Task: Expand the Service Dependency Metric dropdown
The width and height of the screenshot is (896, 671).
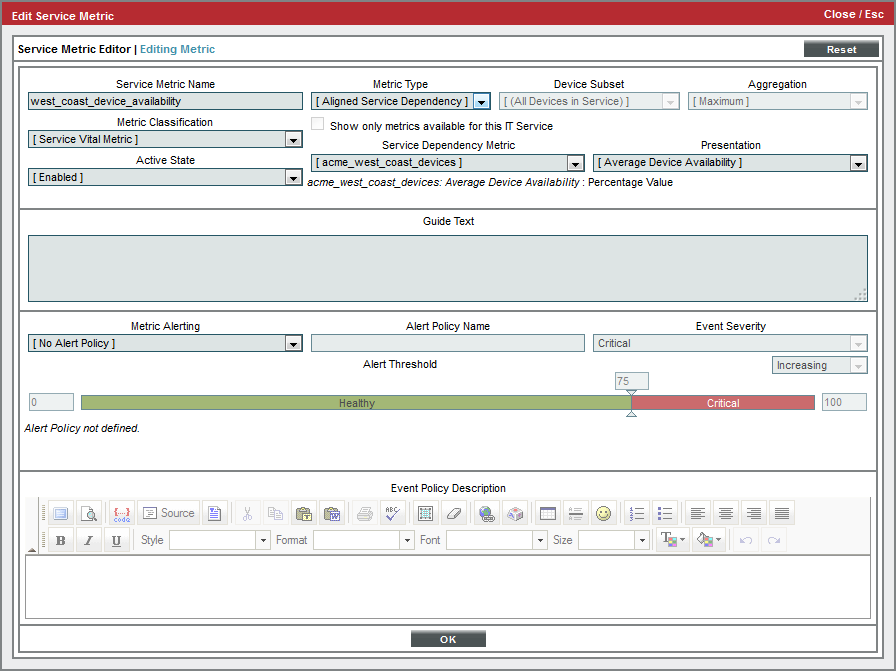Action: pos(574,163)
